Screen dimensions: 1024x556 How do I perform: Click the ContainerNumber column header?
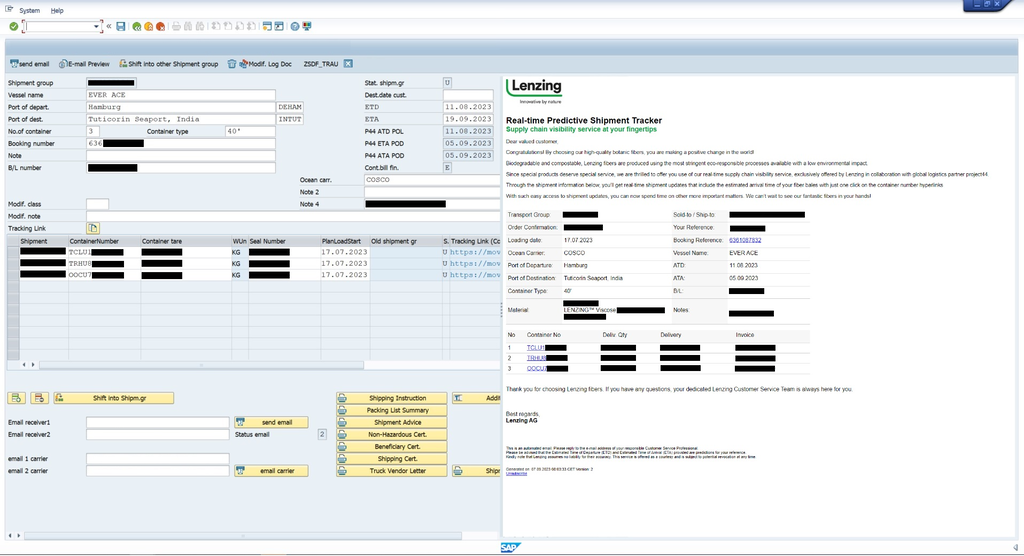click(104, 241)
